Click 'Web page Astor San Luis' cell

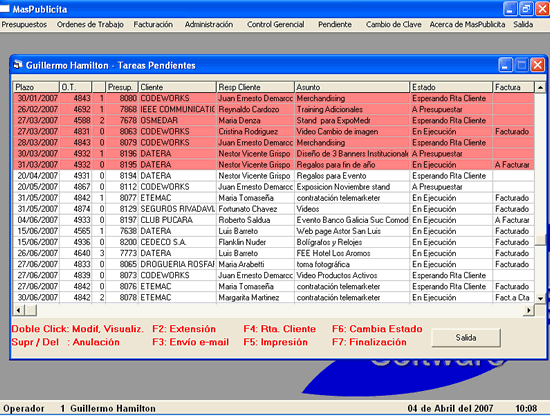point(352,231)
